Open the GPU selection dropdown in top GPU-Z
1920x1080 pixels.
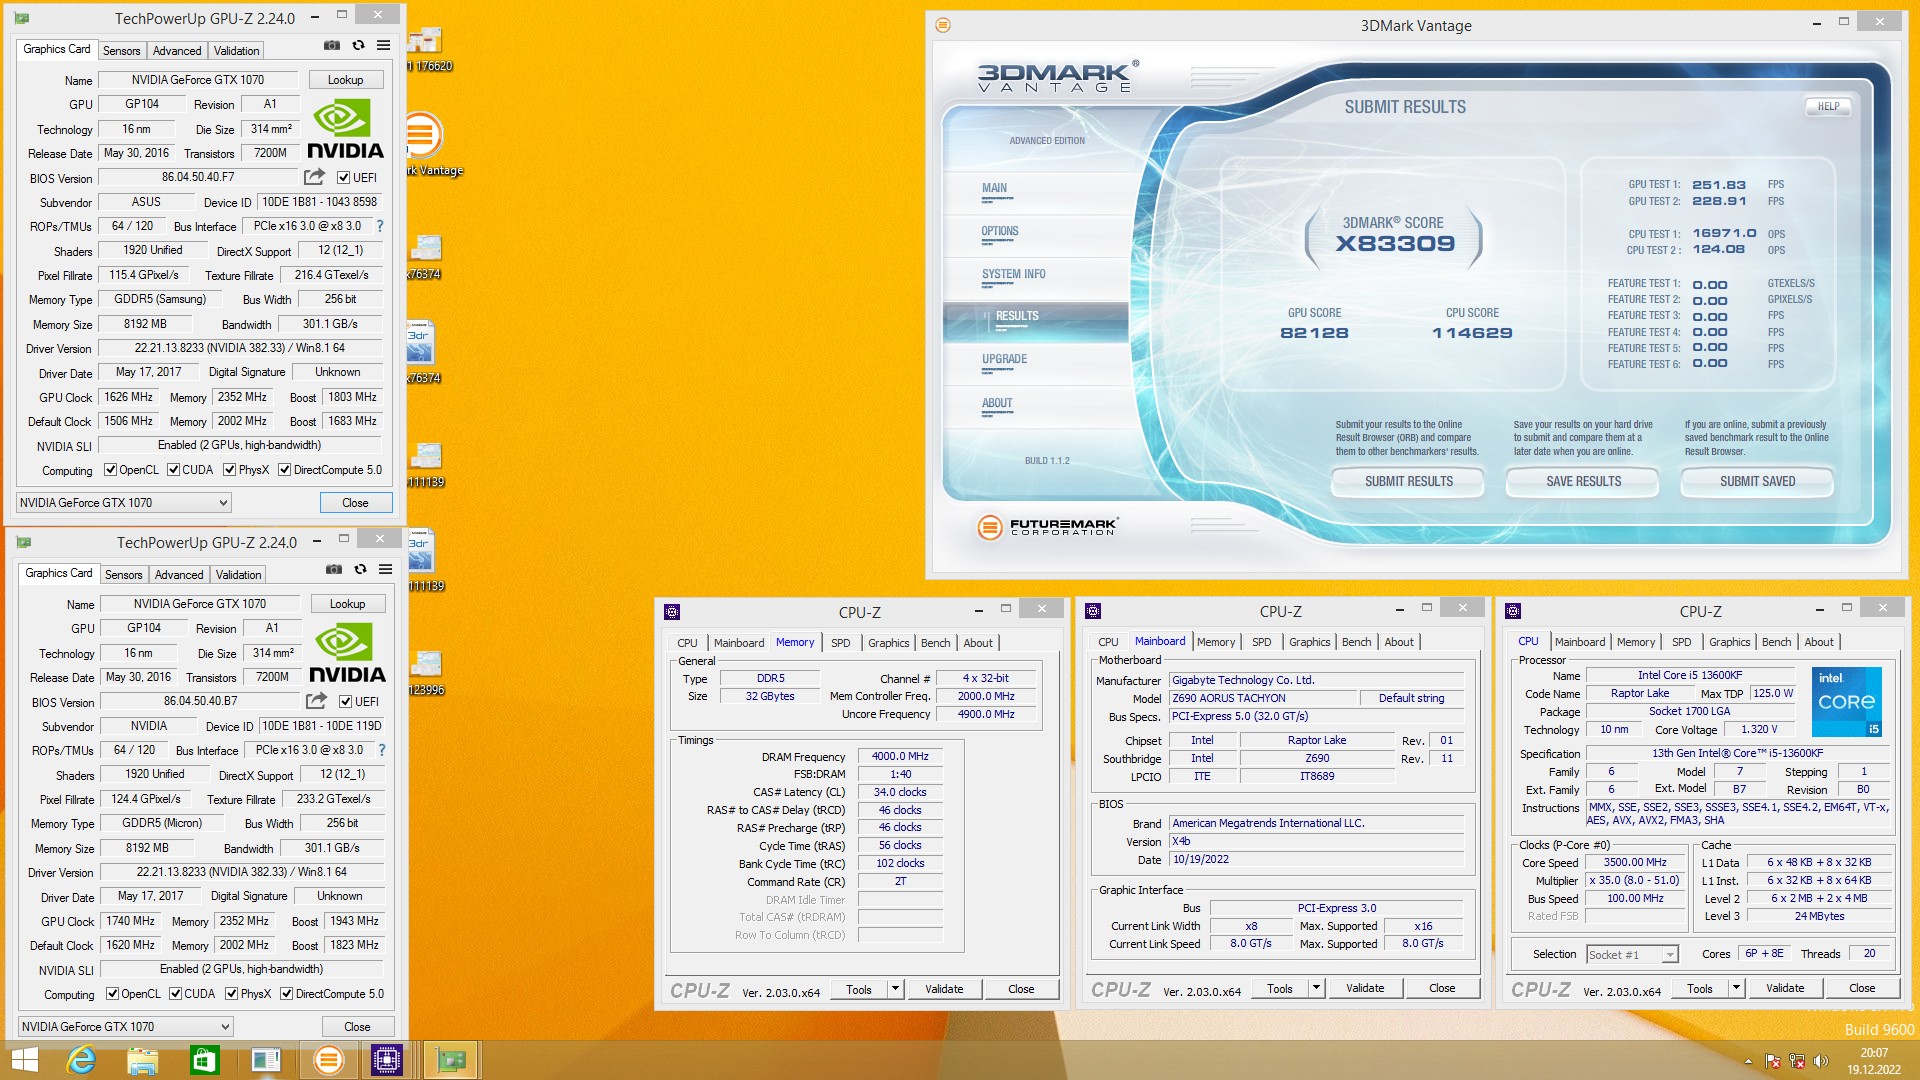(124, 503)
